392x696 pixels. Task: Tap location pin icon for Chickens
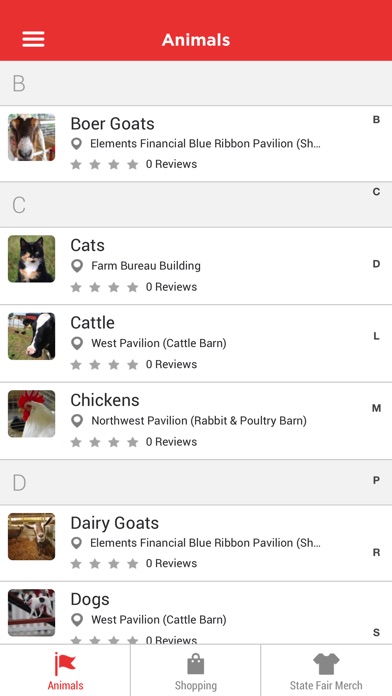(x=77, y=421)
